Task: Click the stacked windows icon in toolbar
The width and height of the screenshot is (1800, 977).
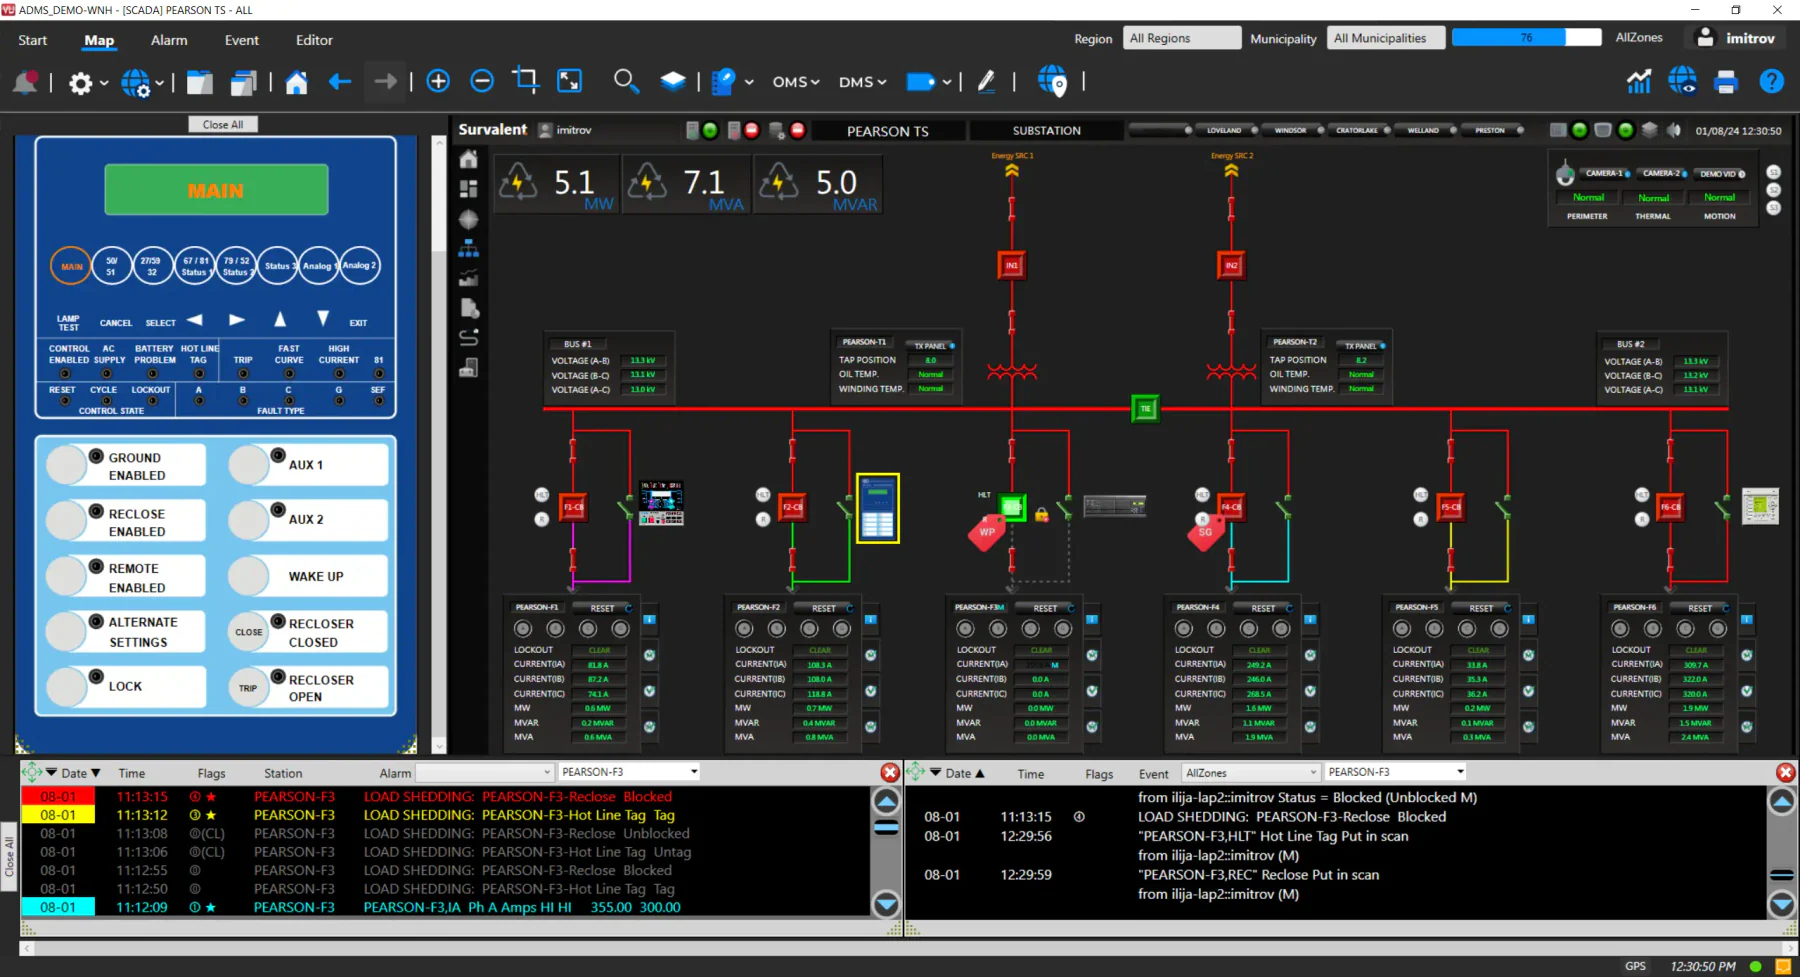Action: 244,82
